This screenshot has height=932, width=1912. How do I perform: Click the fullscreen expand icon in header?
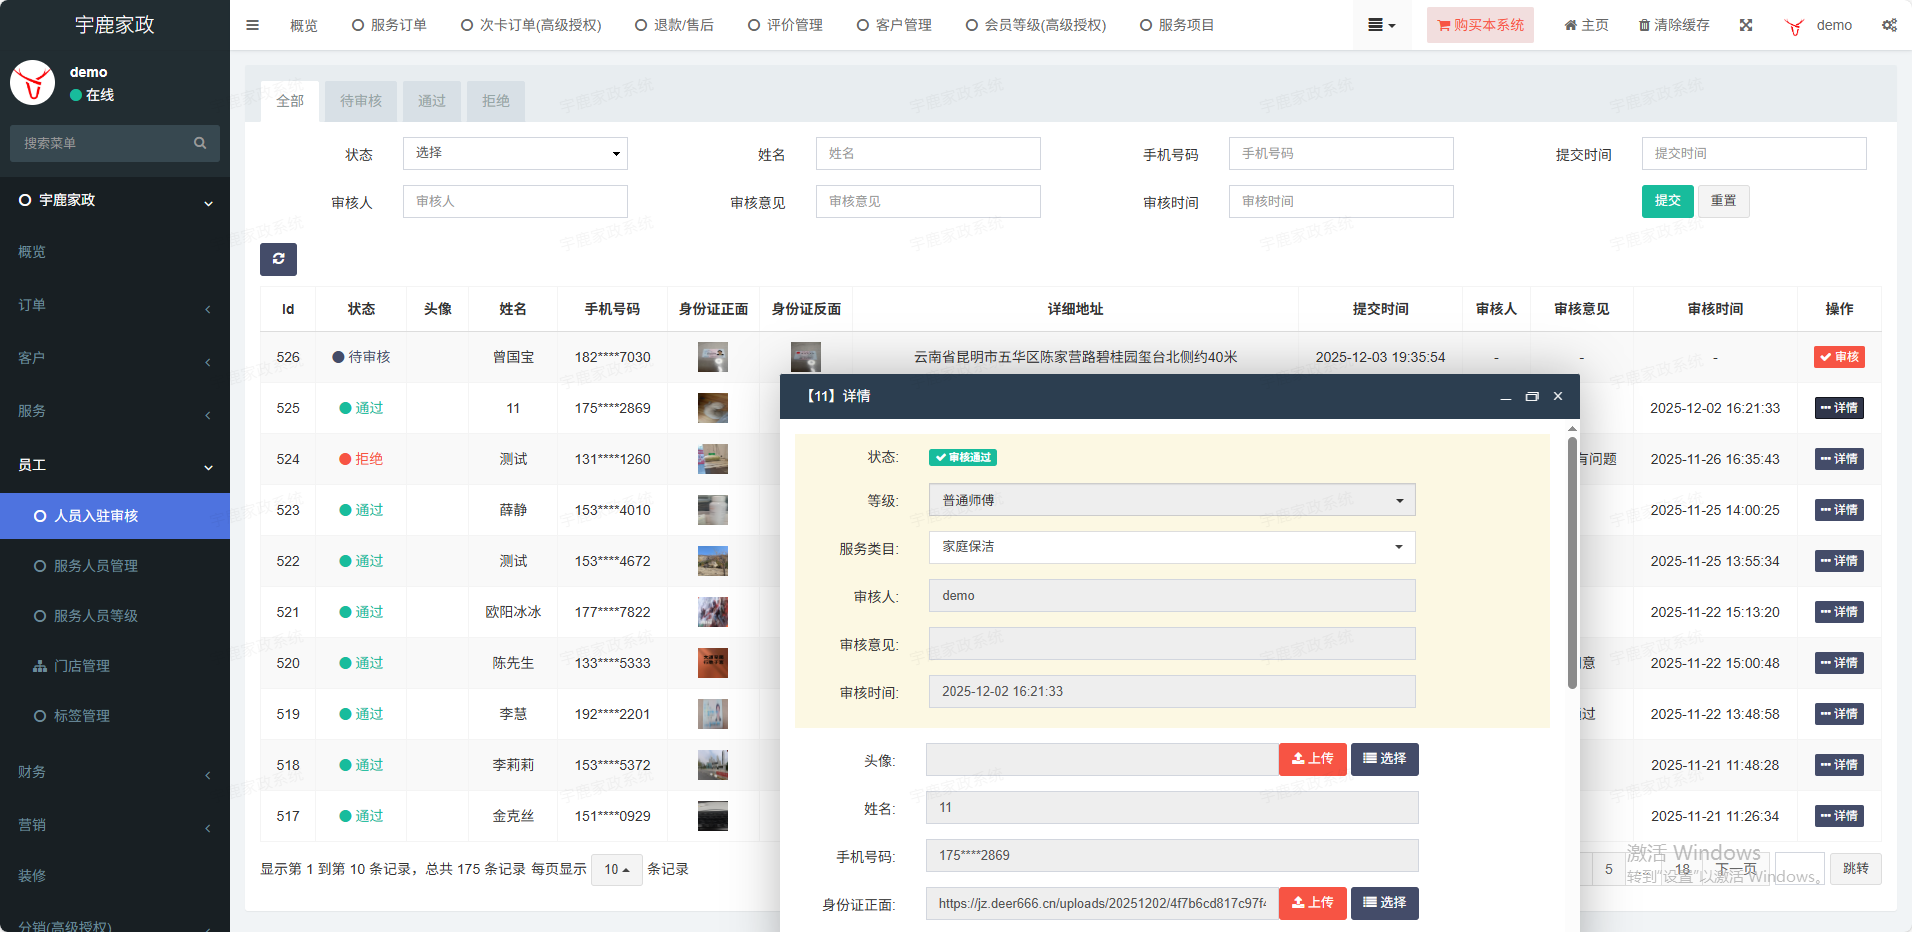click(1746, 25)
